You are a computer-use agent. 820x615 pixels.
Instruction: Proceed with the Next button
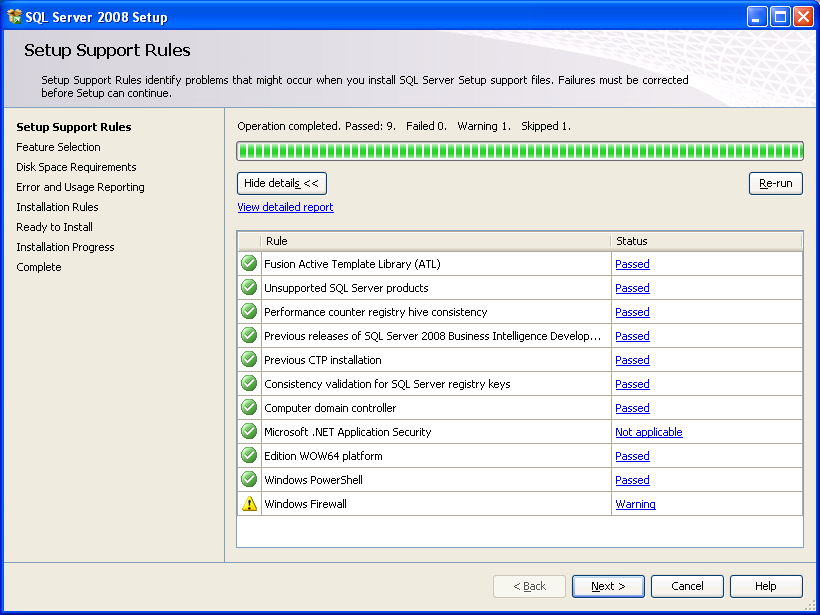(x=608, y=586)
